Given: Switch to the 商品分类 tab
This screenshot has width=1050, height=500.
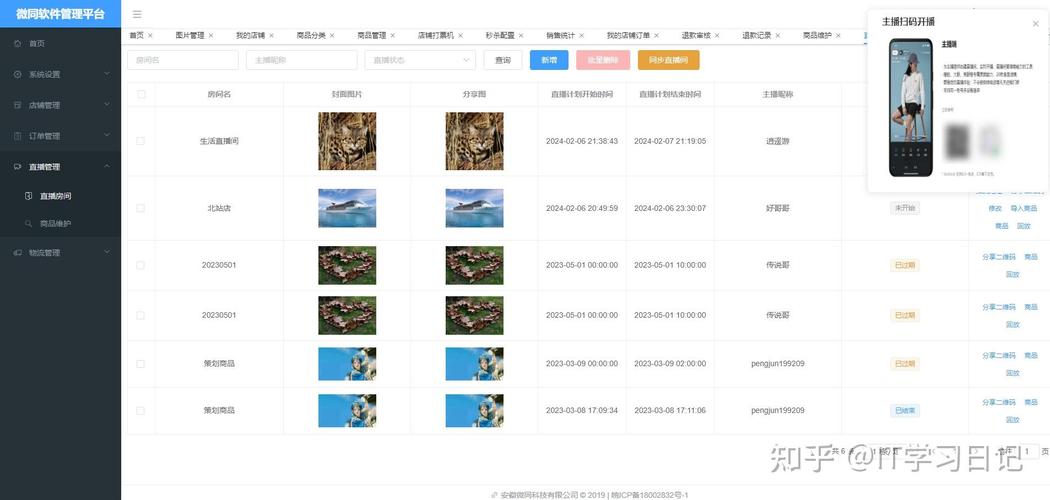Looking at the screenshot, I should tap(311, 35).
